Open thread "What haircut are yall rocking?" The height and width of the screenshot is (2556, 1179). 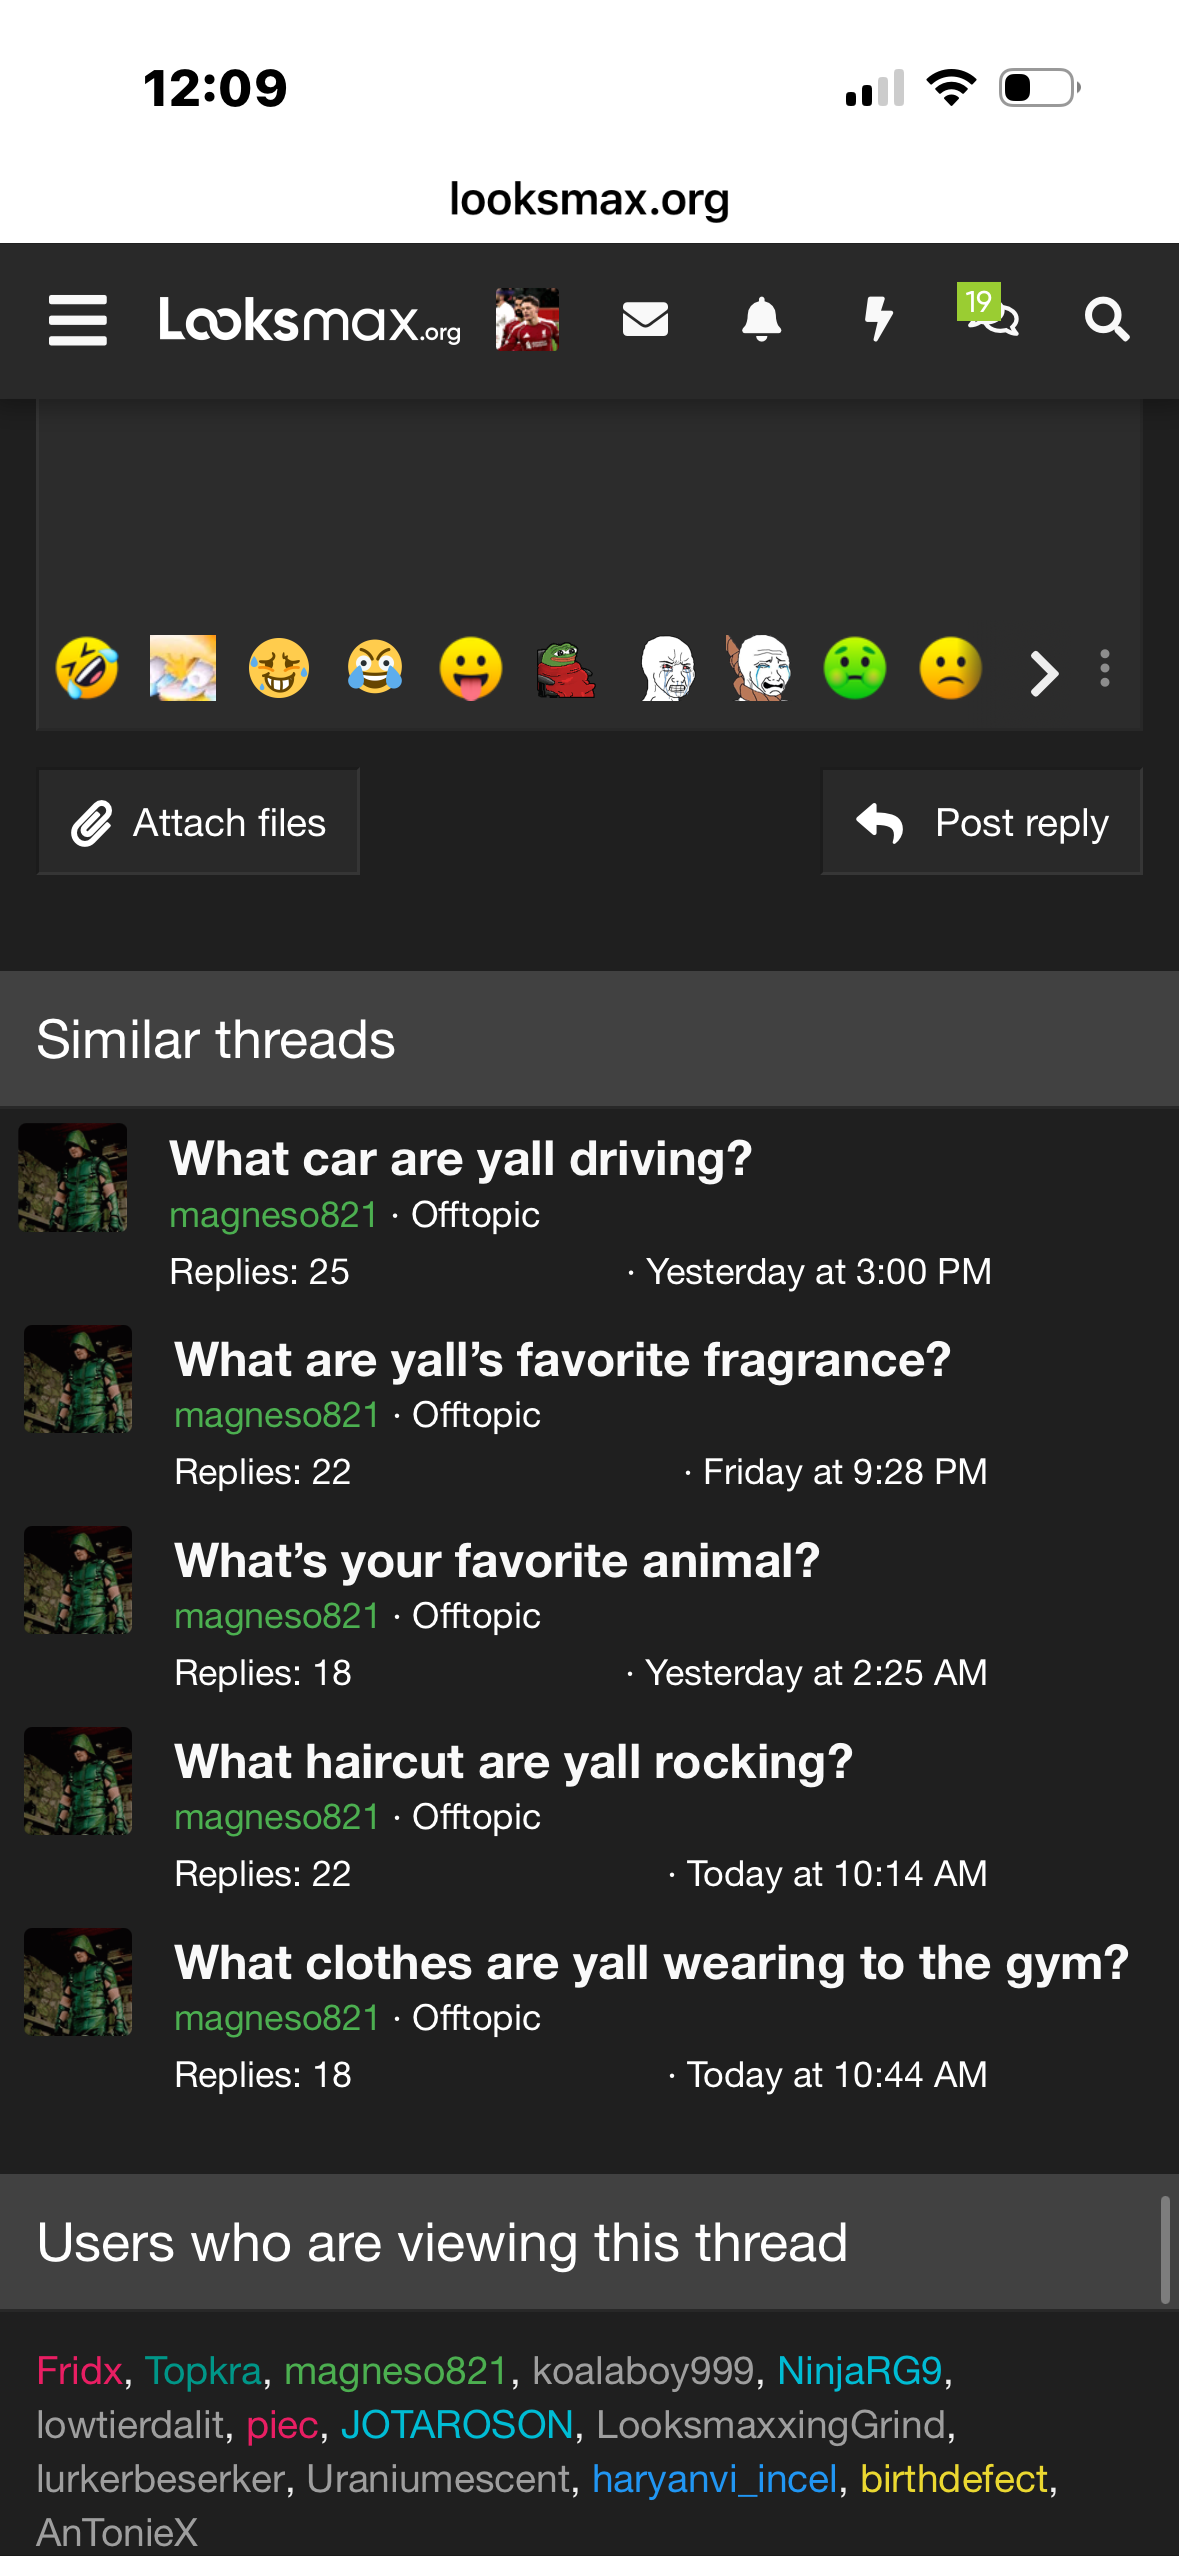[x=513, y=1761]
